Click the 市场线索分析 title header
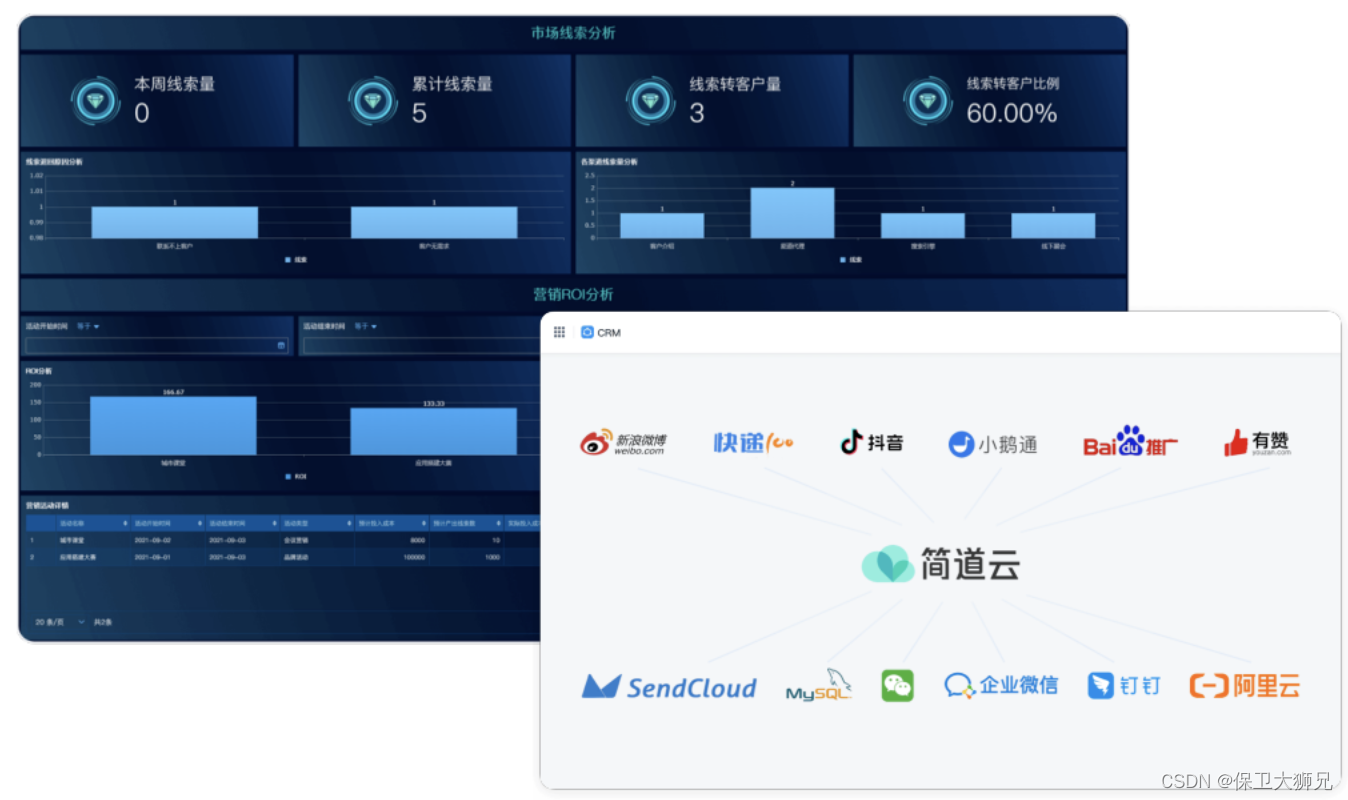 pos(573,33)
